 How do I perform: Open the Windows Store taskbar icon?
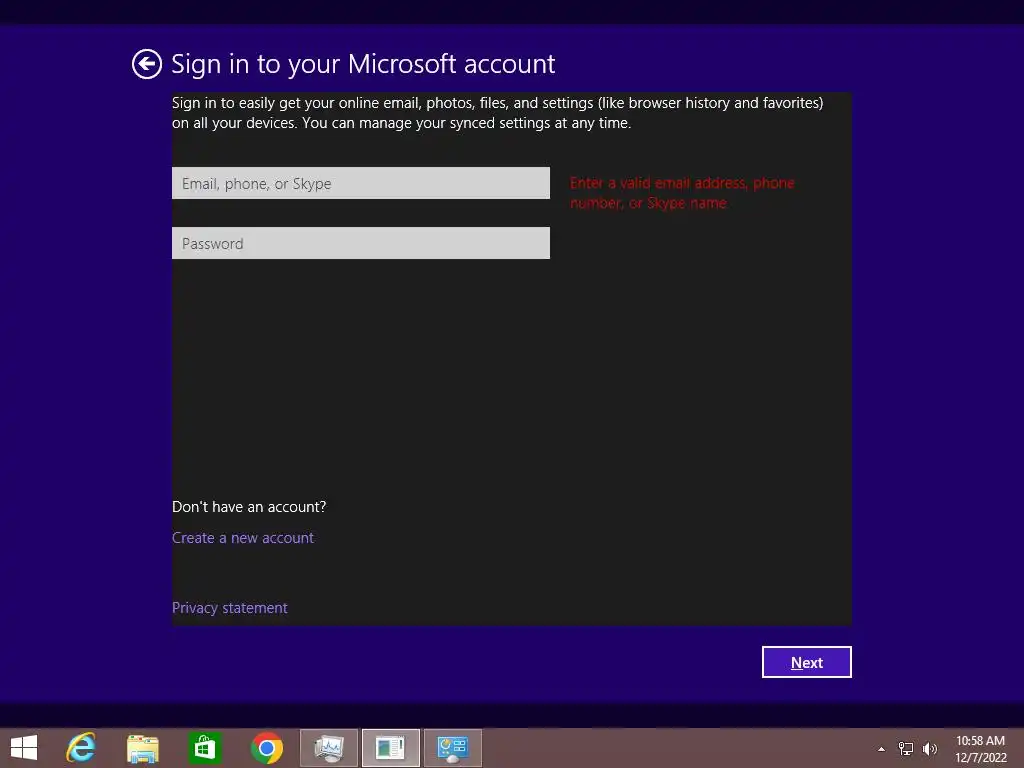204,748
